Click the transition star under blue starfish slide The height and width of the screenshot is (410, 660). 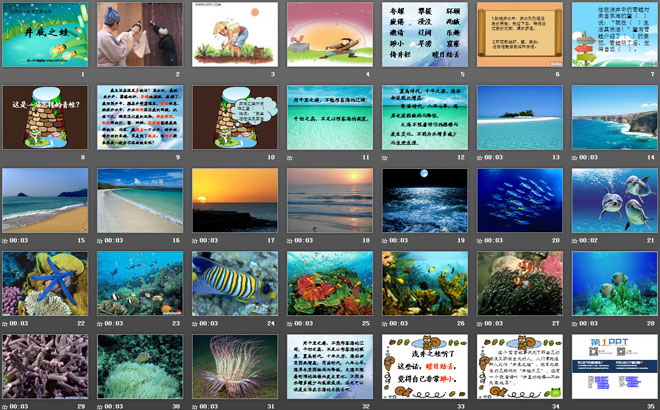pyautogui.click(x=6, y=323)
